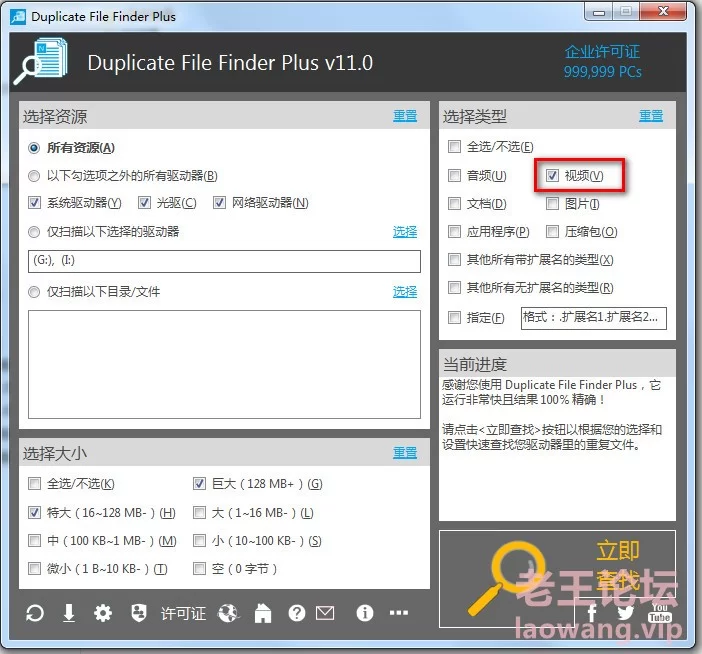Click 重置 link in 选择类型 header
702x654 pixels.
651,116
